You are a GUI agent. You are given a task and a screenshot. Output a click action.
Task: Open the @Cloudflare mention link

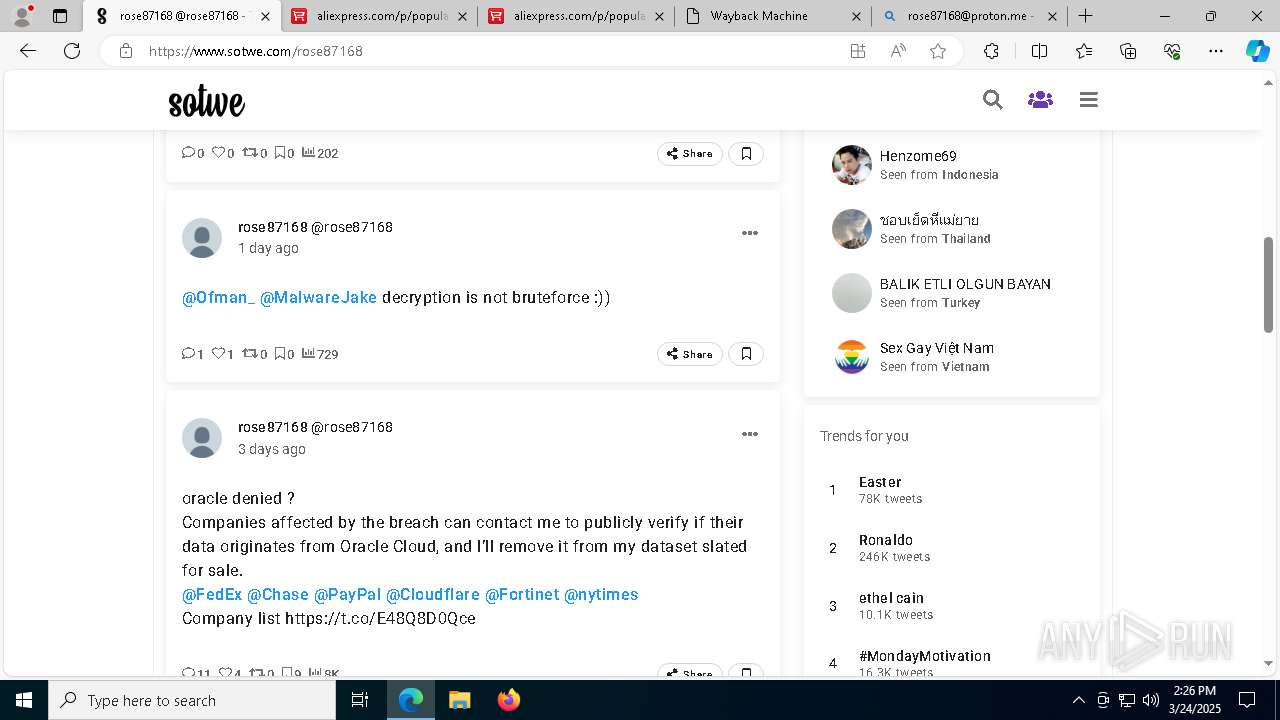click(433, 594)
